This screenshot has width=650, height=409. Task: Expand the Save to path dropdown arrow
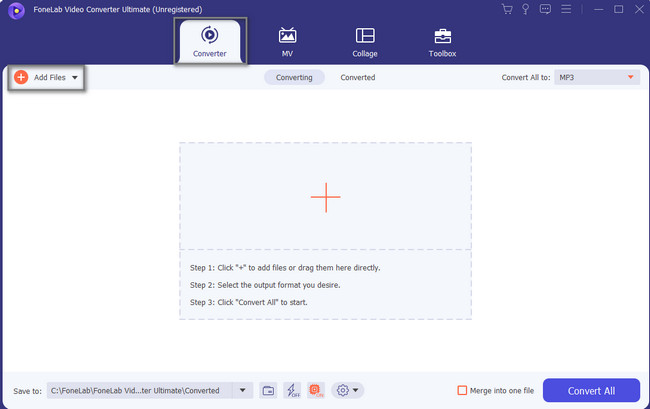click(x=243, y=390)
